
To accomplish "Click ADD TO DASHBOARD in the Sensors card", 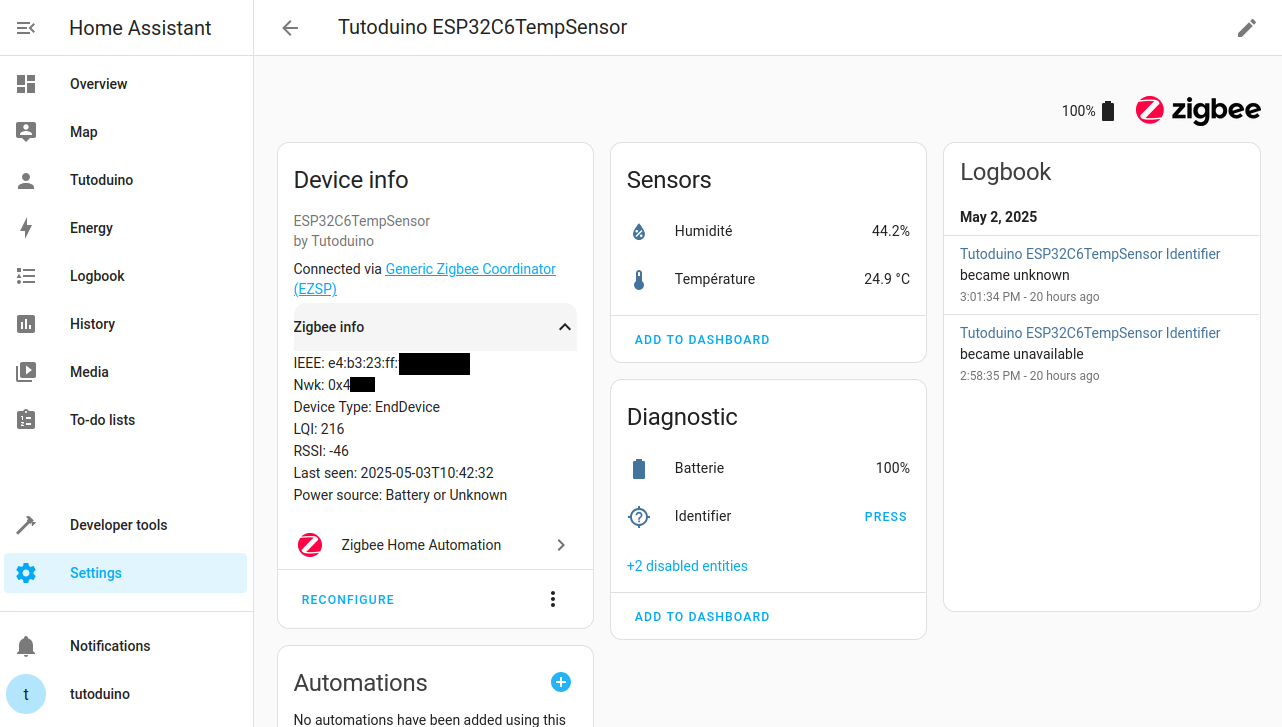I will tap(702, 339).
